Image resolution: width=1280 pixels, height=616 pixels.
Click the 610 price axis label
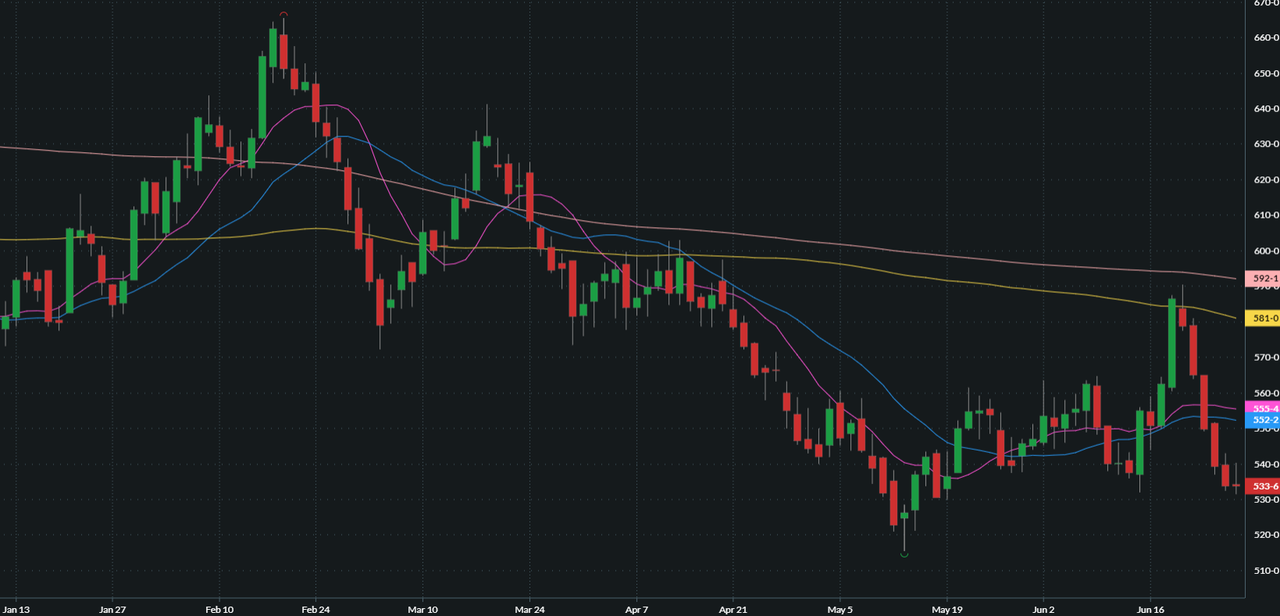[1267, 216]
